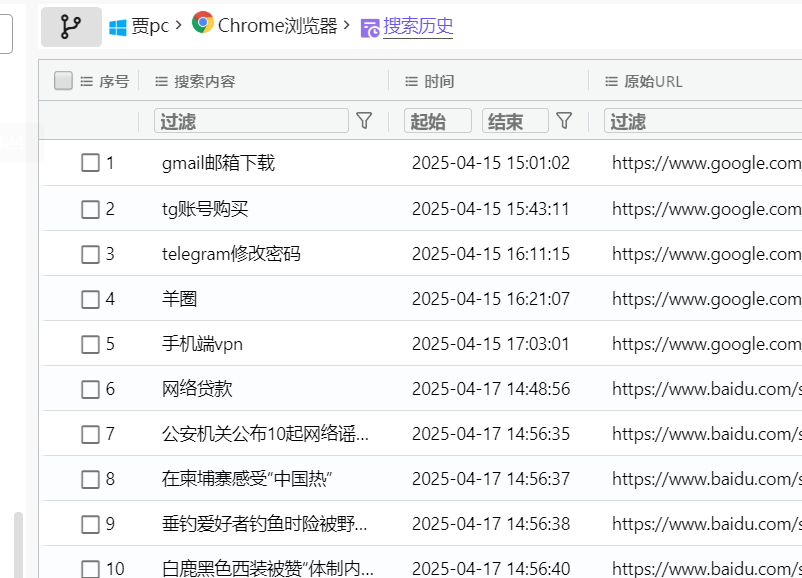Click timestamp 2025-04-15 15:43:11

(491, 209)
